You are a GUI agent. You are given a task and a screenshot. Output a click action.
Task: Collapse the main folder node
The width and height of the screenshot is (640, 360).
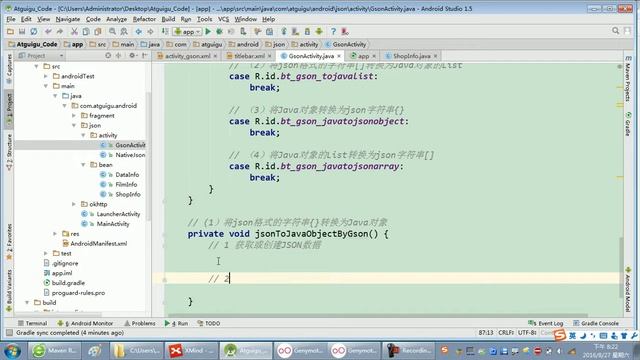click(x=46, y=86)
